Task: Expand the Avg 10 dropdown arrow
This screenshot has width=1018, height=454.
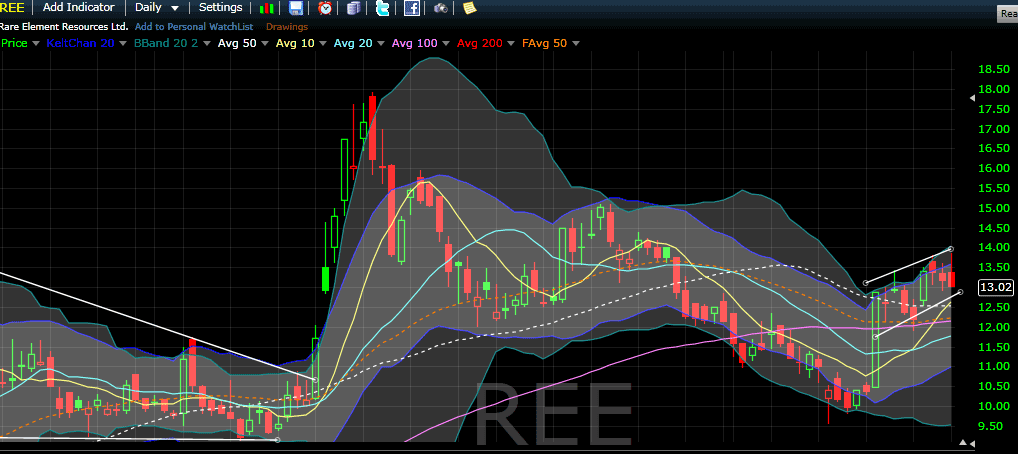Action: (x=323, y=44)
